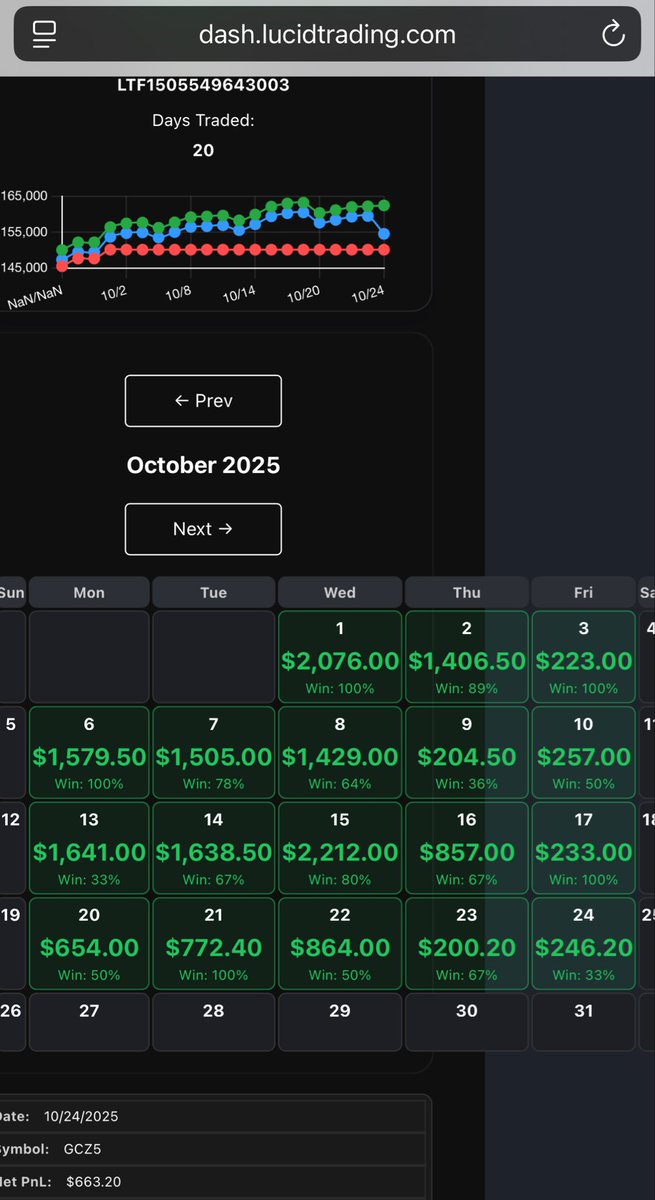Viewport: 655px width, 1200px height.
Task: Click the empty October 28 cell
Action: (x=214, y=1022)
